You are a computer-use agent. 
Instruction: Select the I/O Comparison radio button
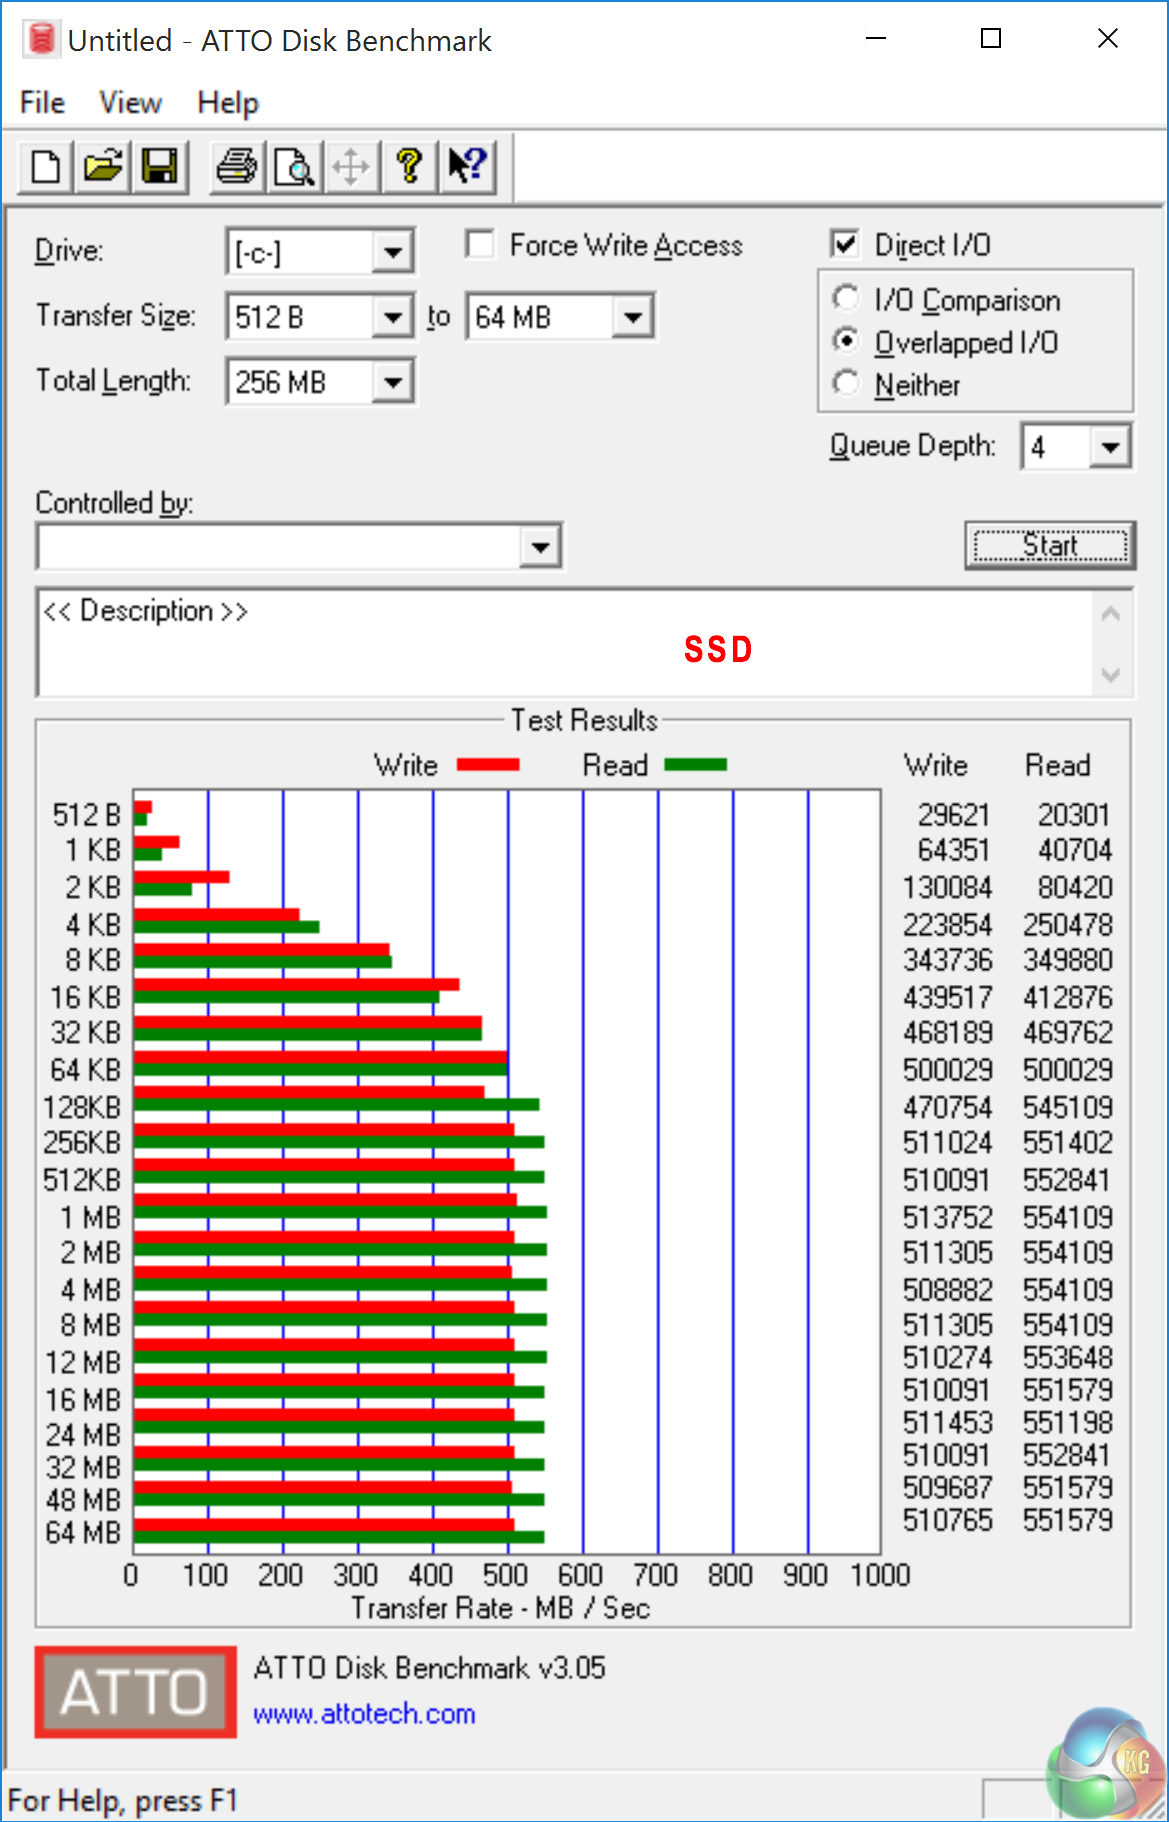pos(846,298)
